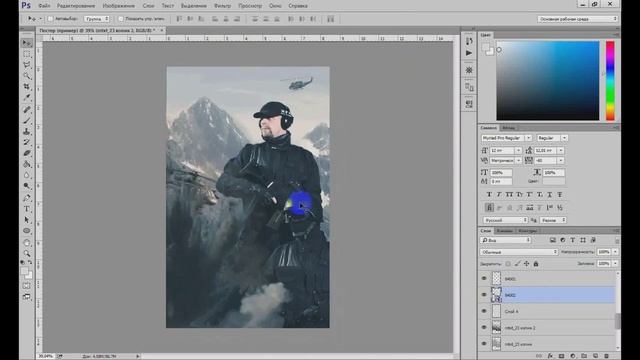Open the Группа auto-select dropdown
Viewport: 640px width, 360px height.
pyautogui.click(x=97, y=19)
